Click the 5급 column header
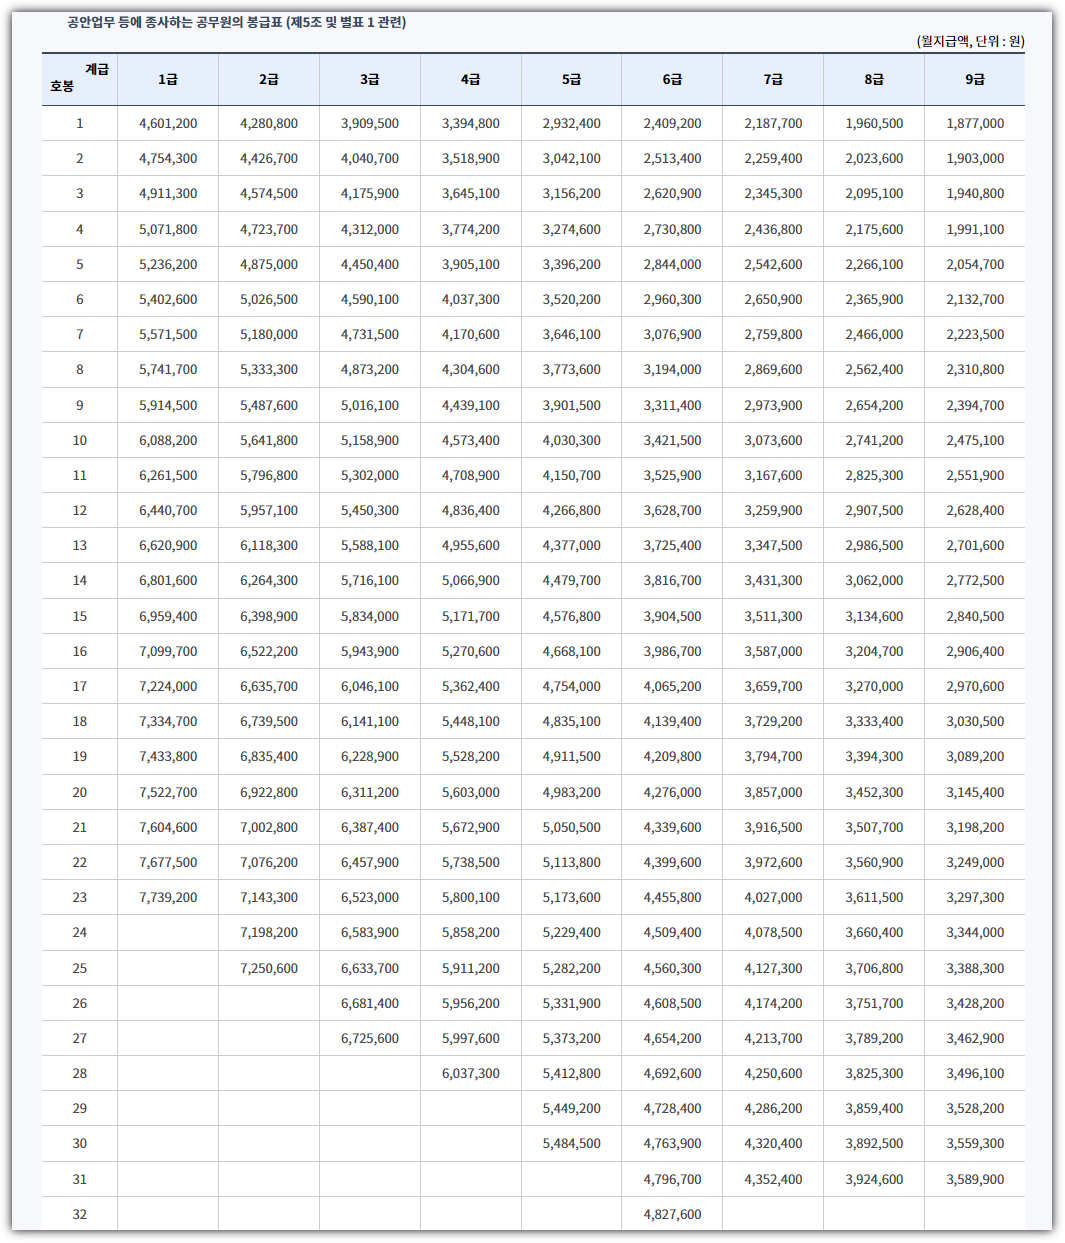 tap(572, 80)
